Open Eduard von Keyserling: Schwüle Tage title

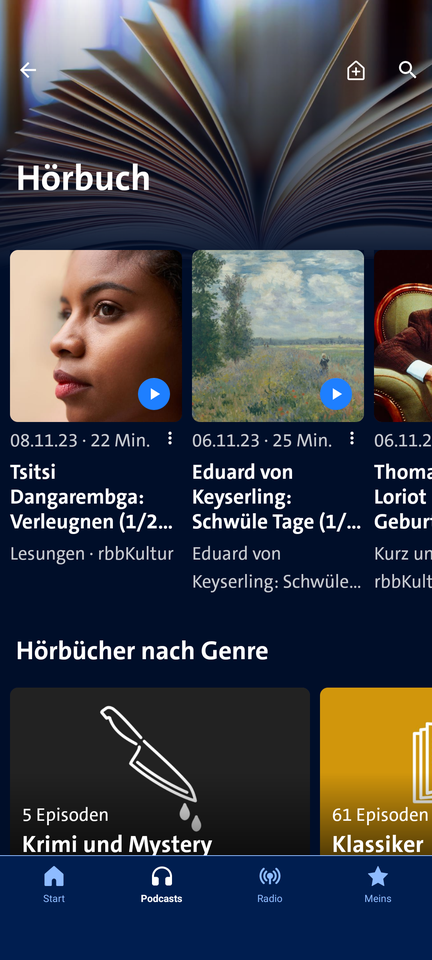click(276, 497)
